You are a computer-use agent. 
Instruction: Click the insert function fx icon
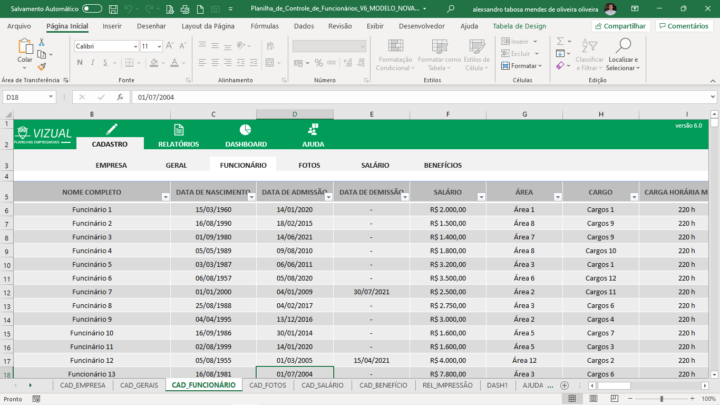point(120,98)
